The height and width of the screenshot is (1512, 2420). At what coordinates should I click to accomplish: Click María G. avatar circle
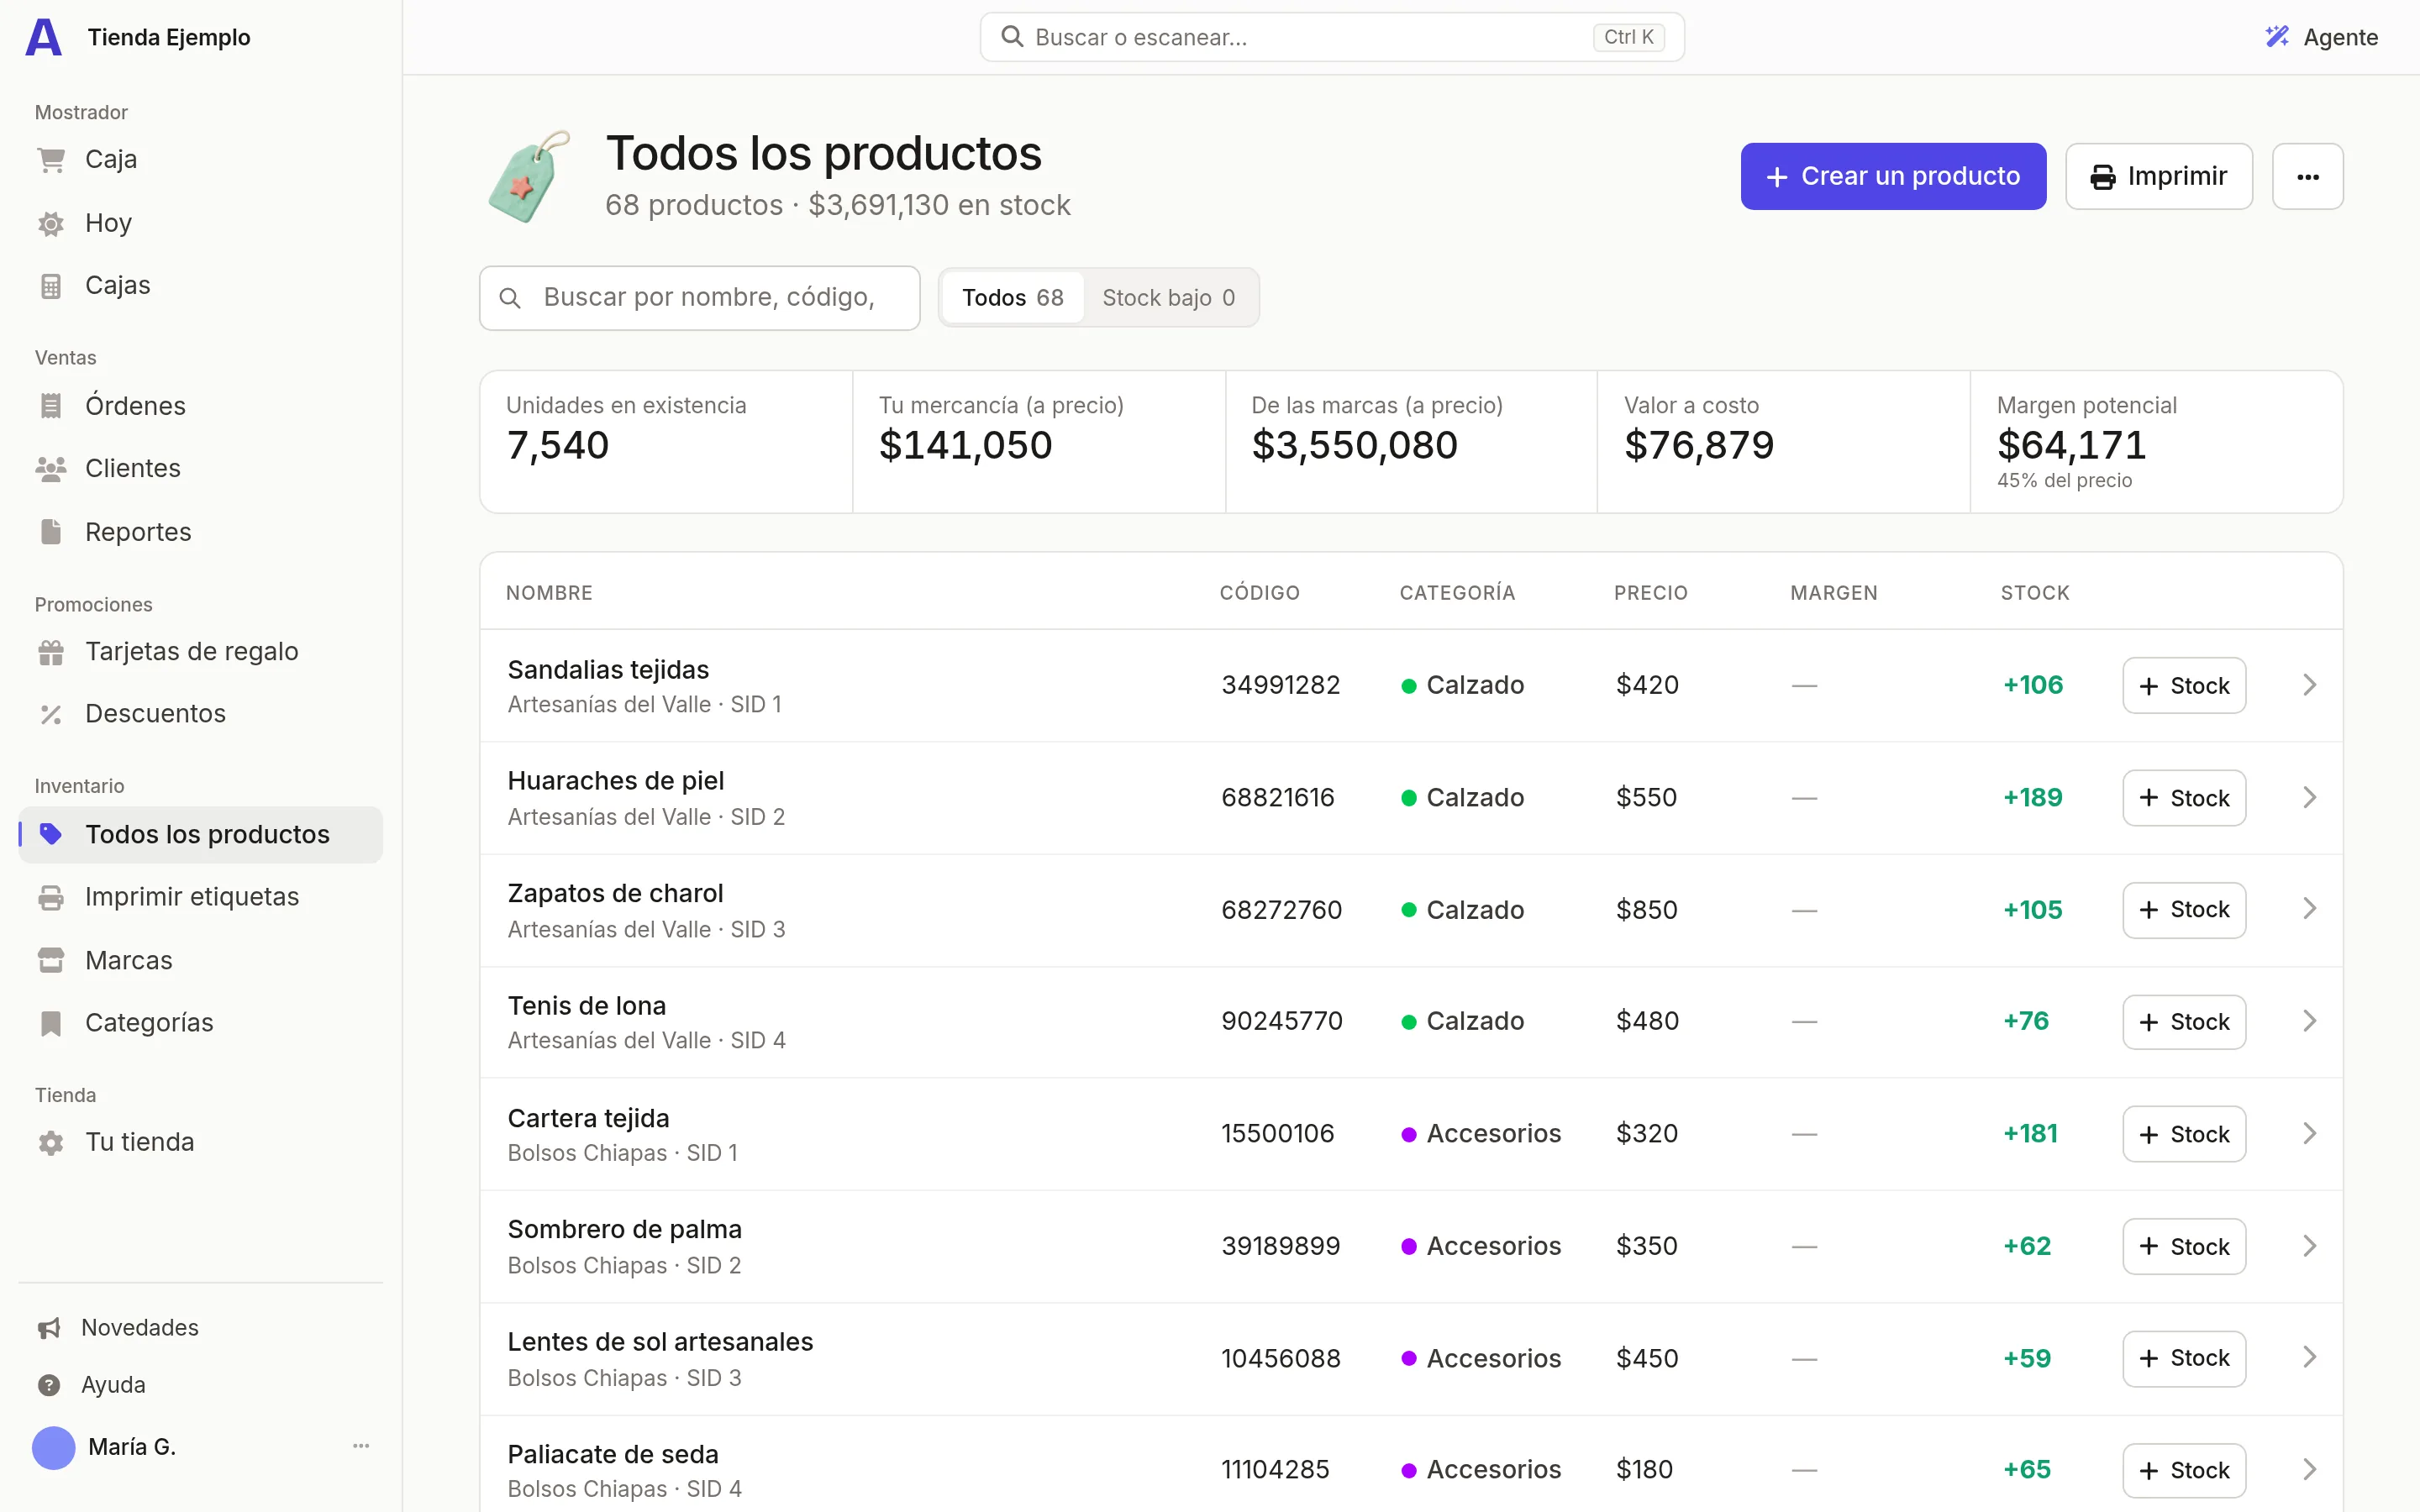54,1447
